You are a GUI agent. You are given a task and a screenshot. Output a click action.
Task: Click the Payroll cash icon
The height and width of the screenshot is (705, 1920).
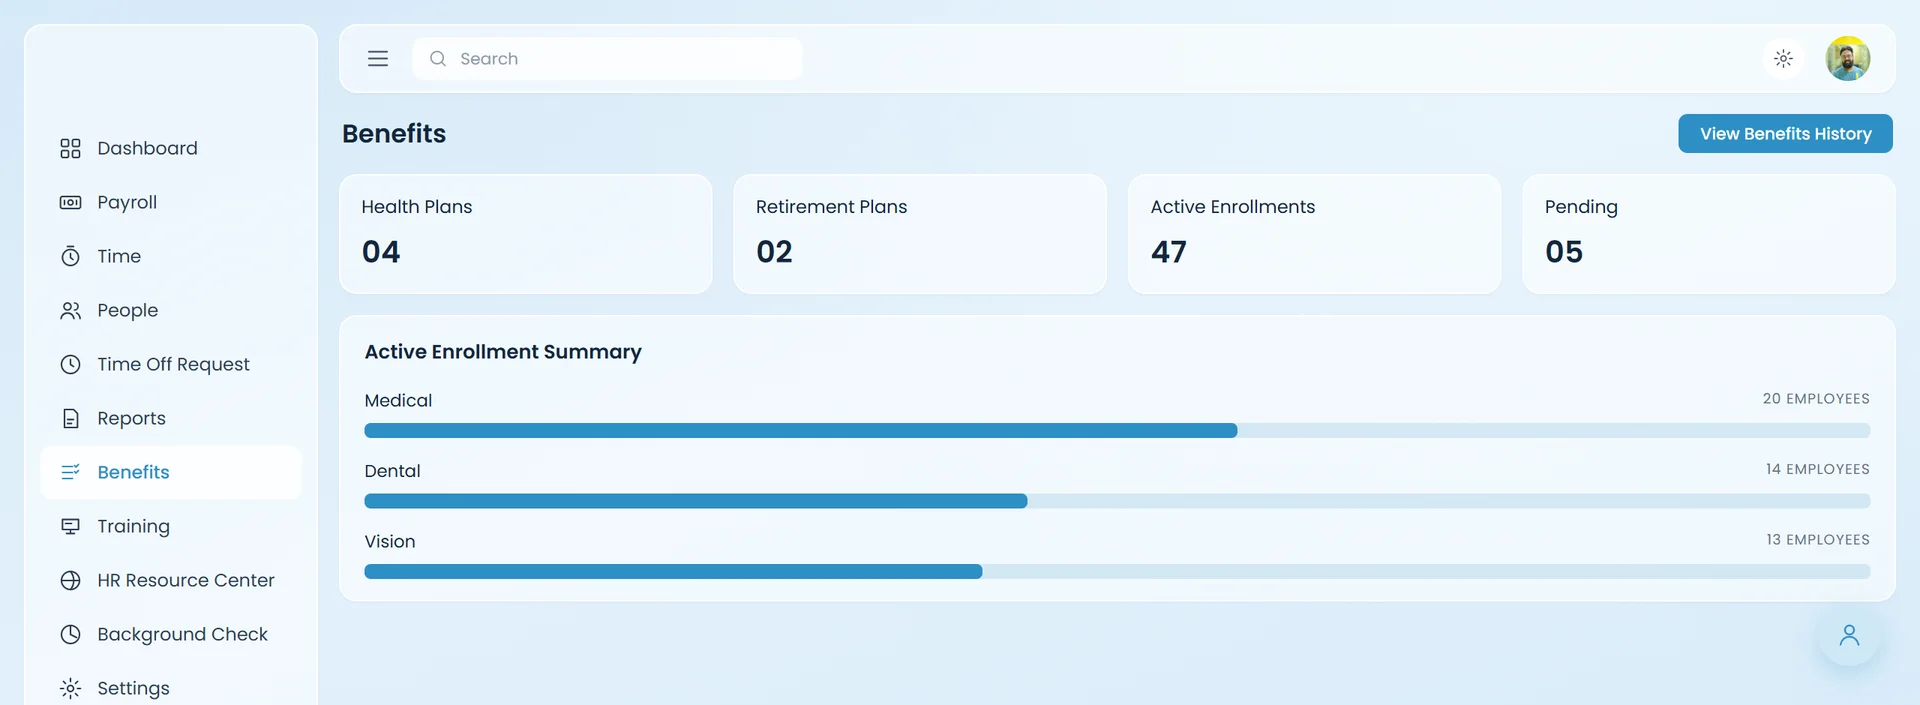70,203
